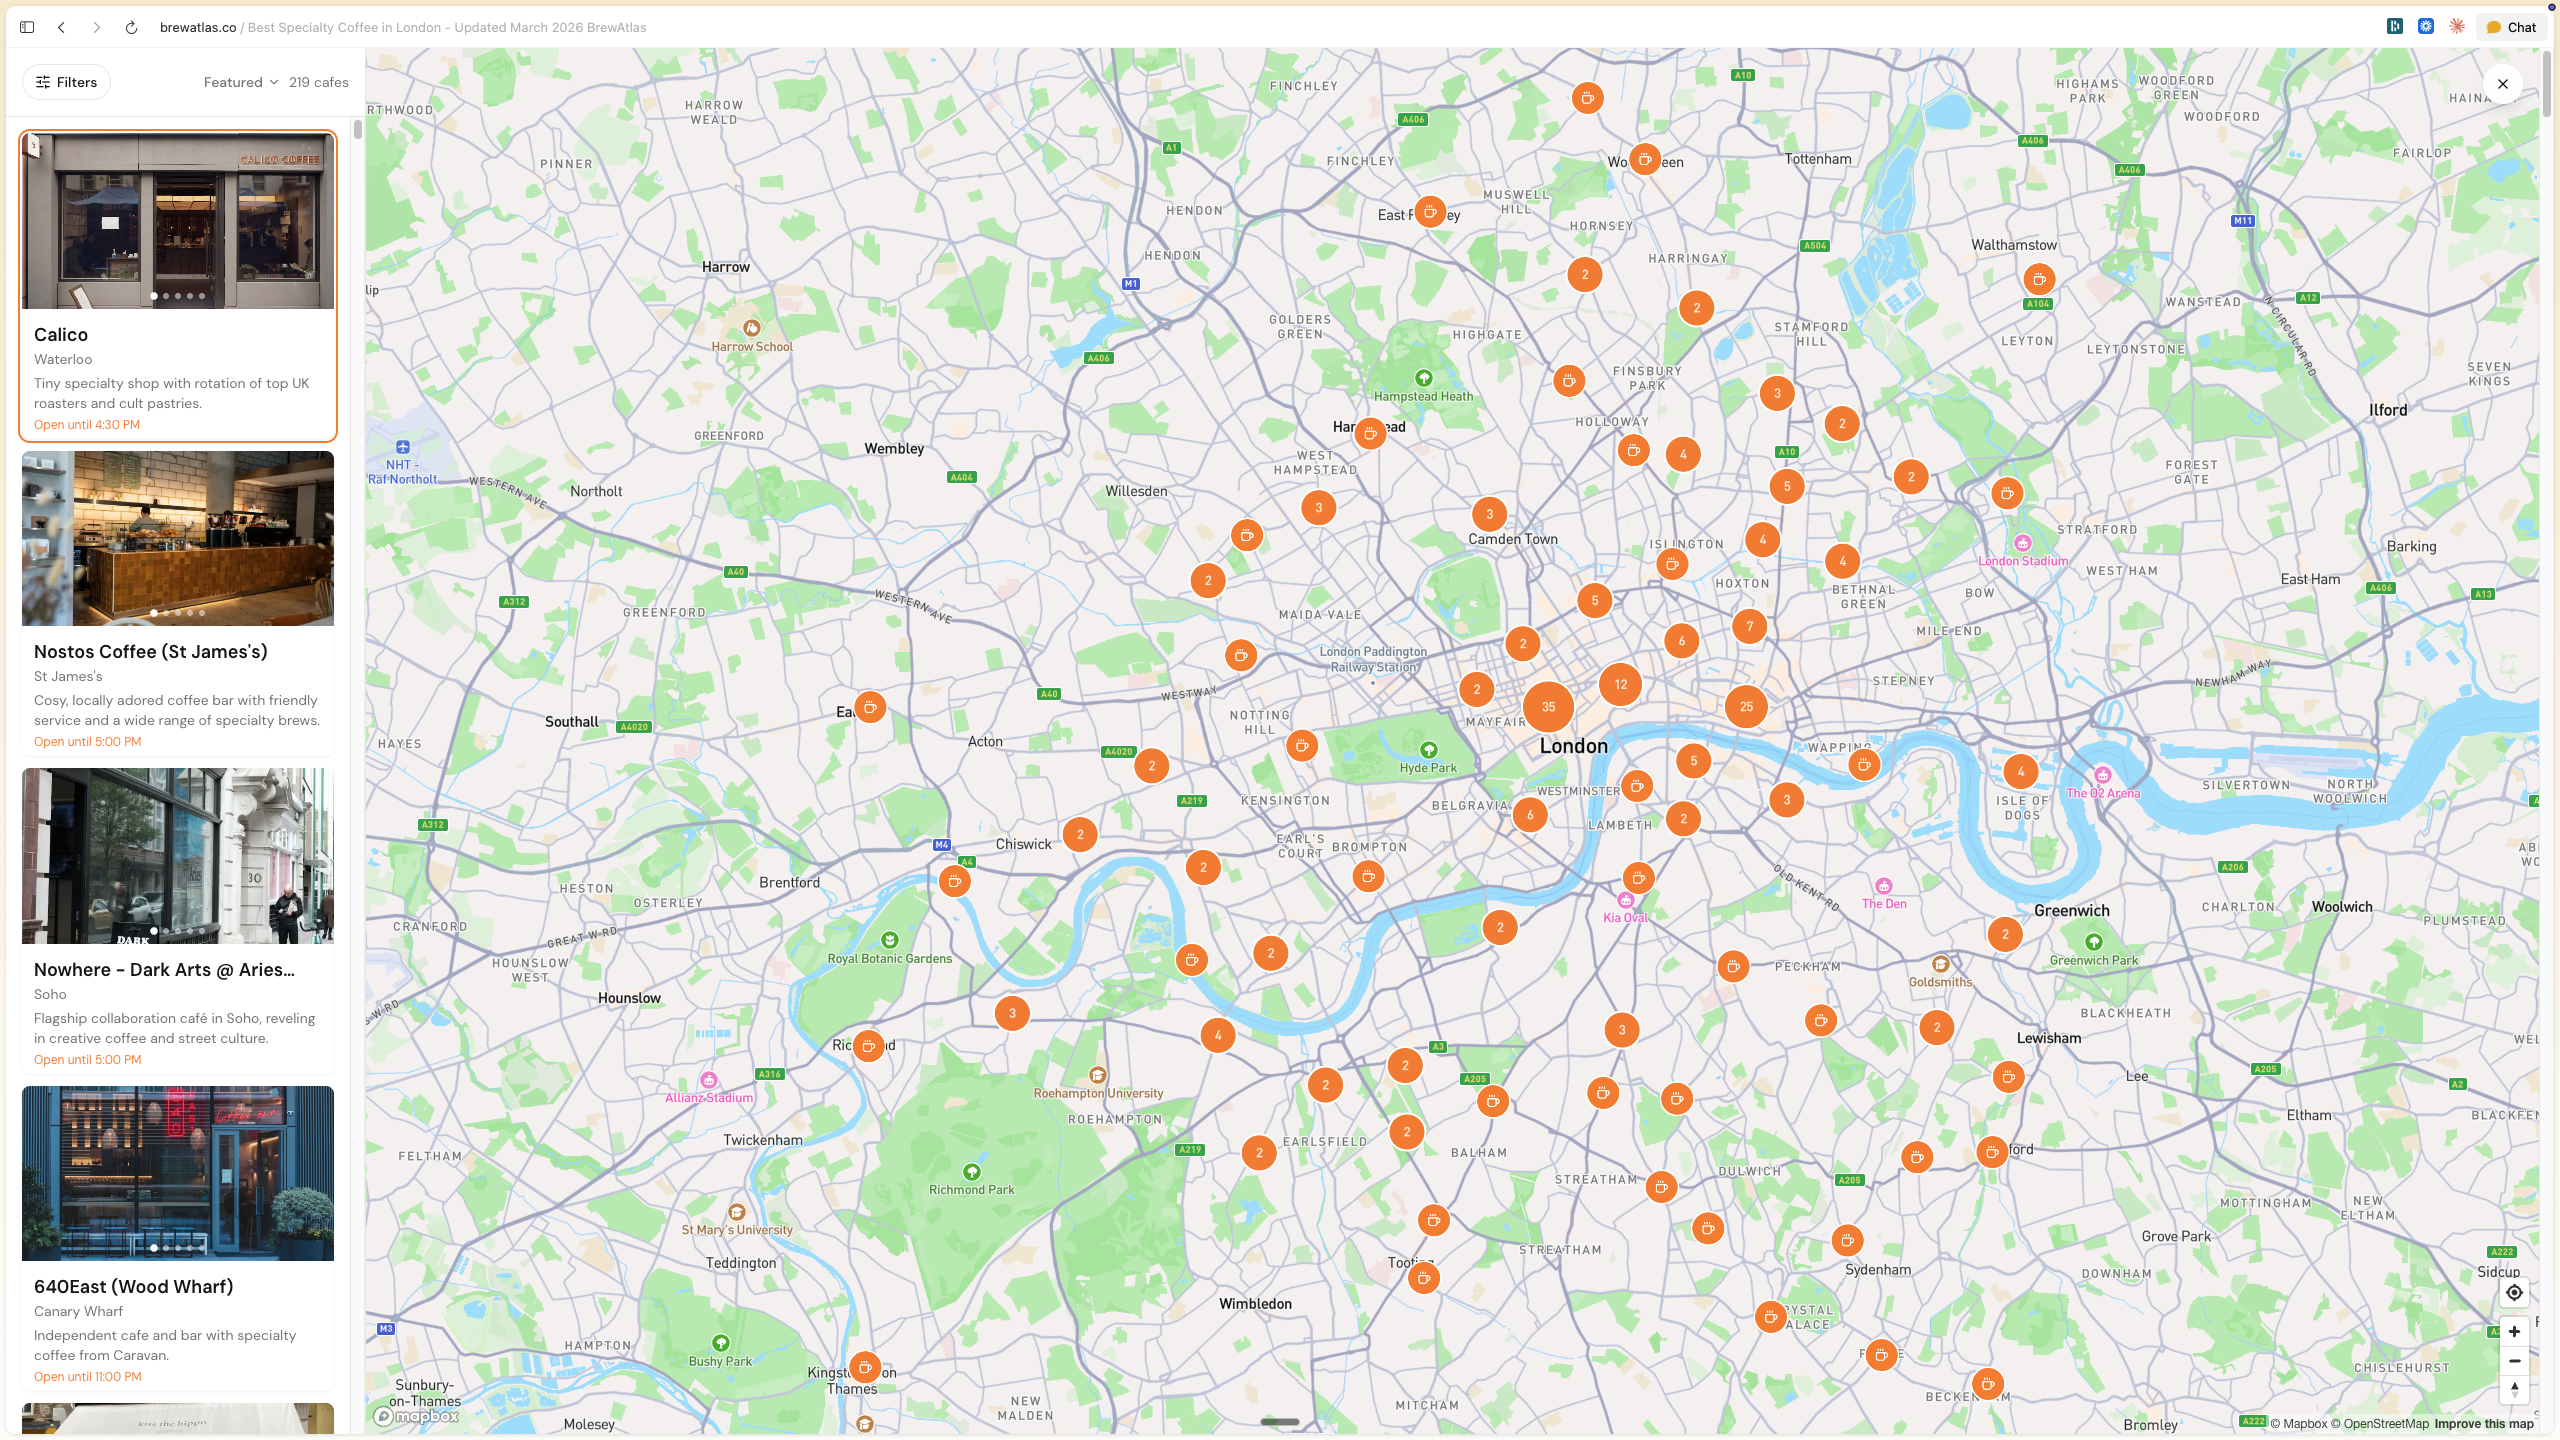Close the map view
The image size is (2560, 1440).
click(2502, 84)
